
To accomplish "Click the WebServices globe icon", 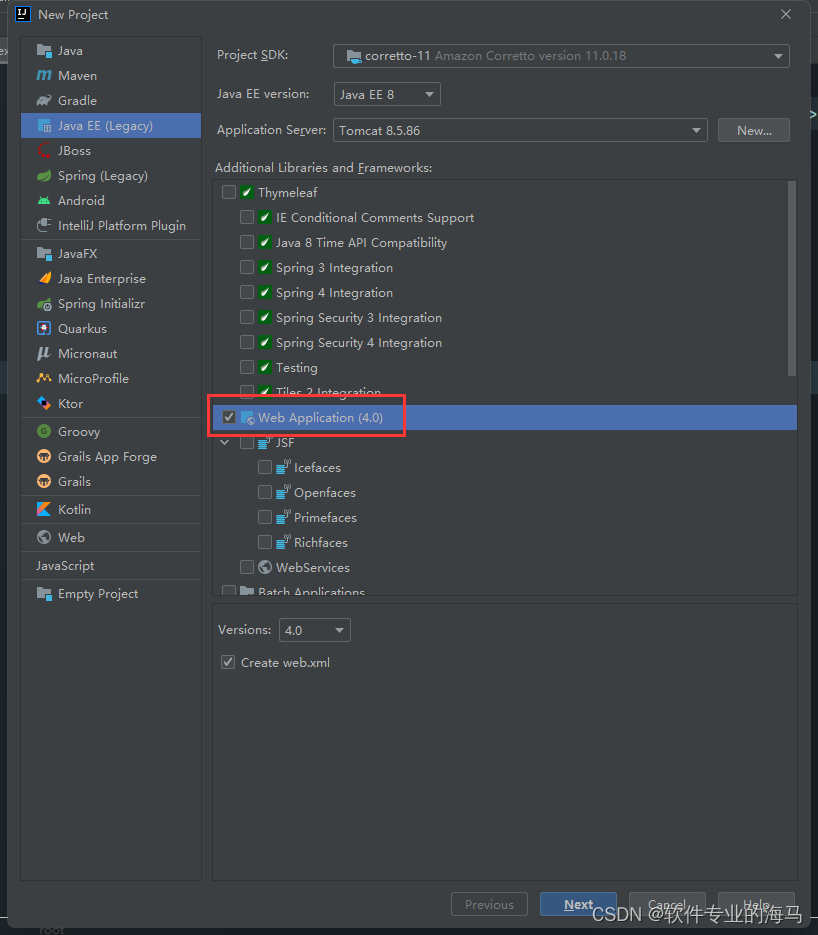I will click(265, 567).
